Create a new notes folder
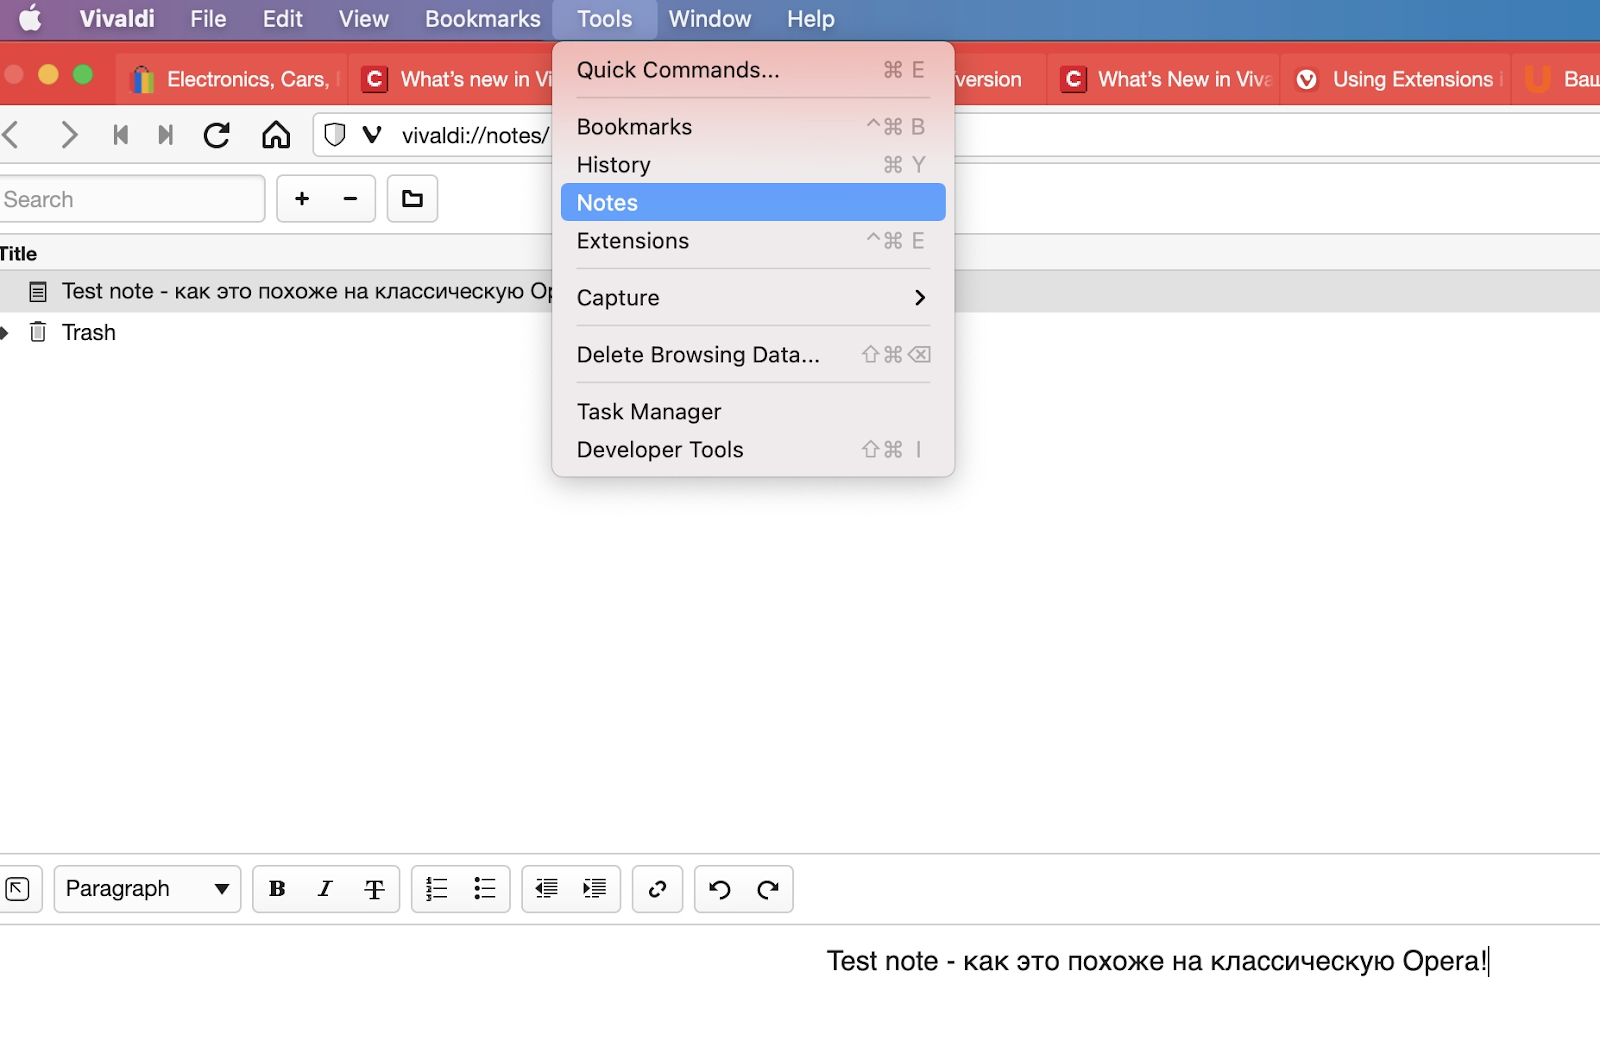The width and height of the screenshot is (1600, 1041). click(412, 198)
